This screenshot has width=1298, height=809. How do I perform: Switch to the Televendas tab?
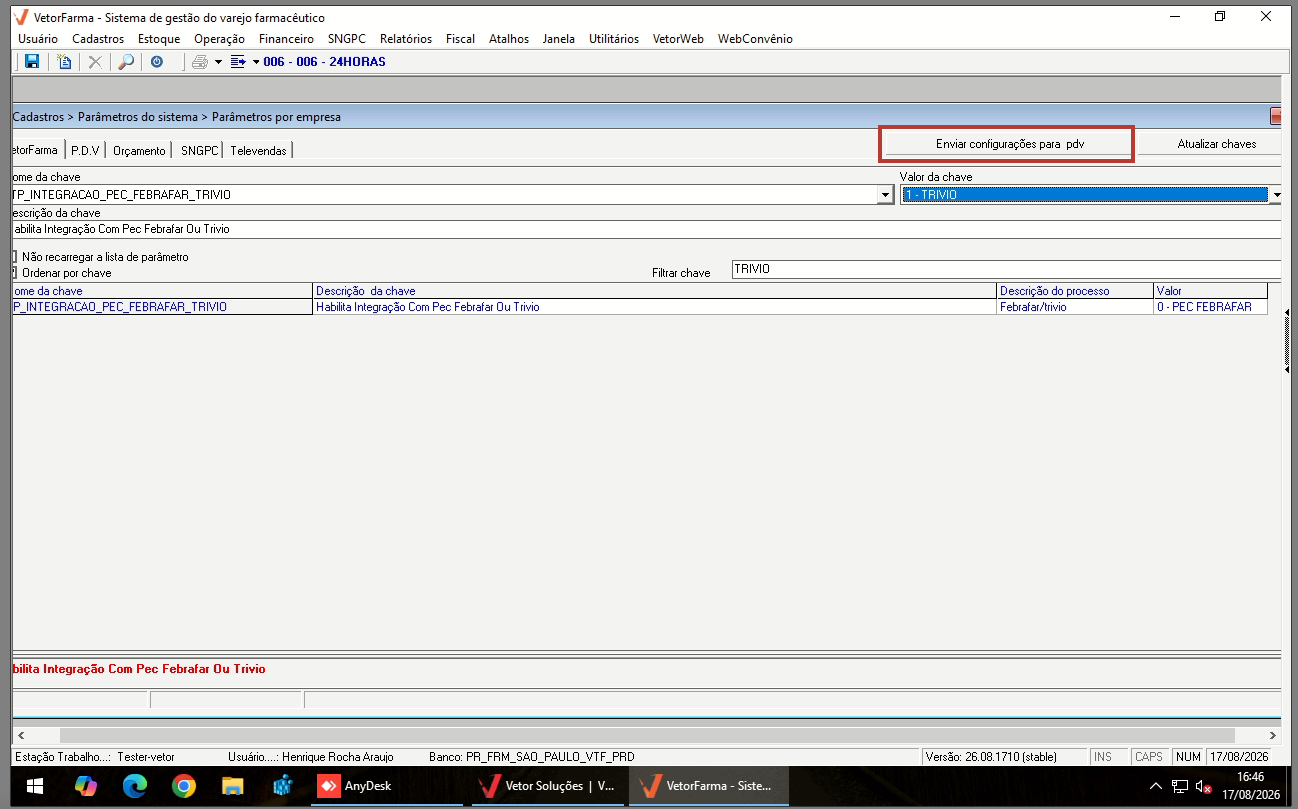[x=258, y=150]
